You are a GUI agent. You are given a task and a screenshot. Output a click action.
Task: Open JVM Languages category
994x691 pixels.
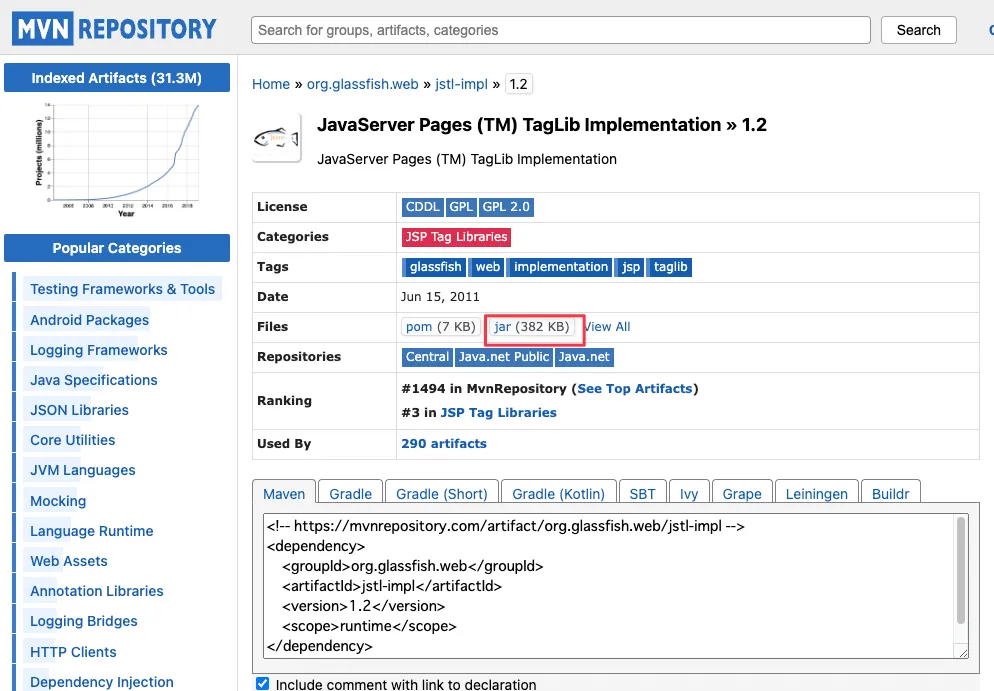[x=82, y=470]
